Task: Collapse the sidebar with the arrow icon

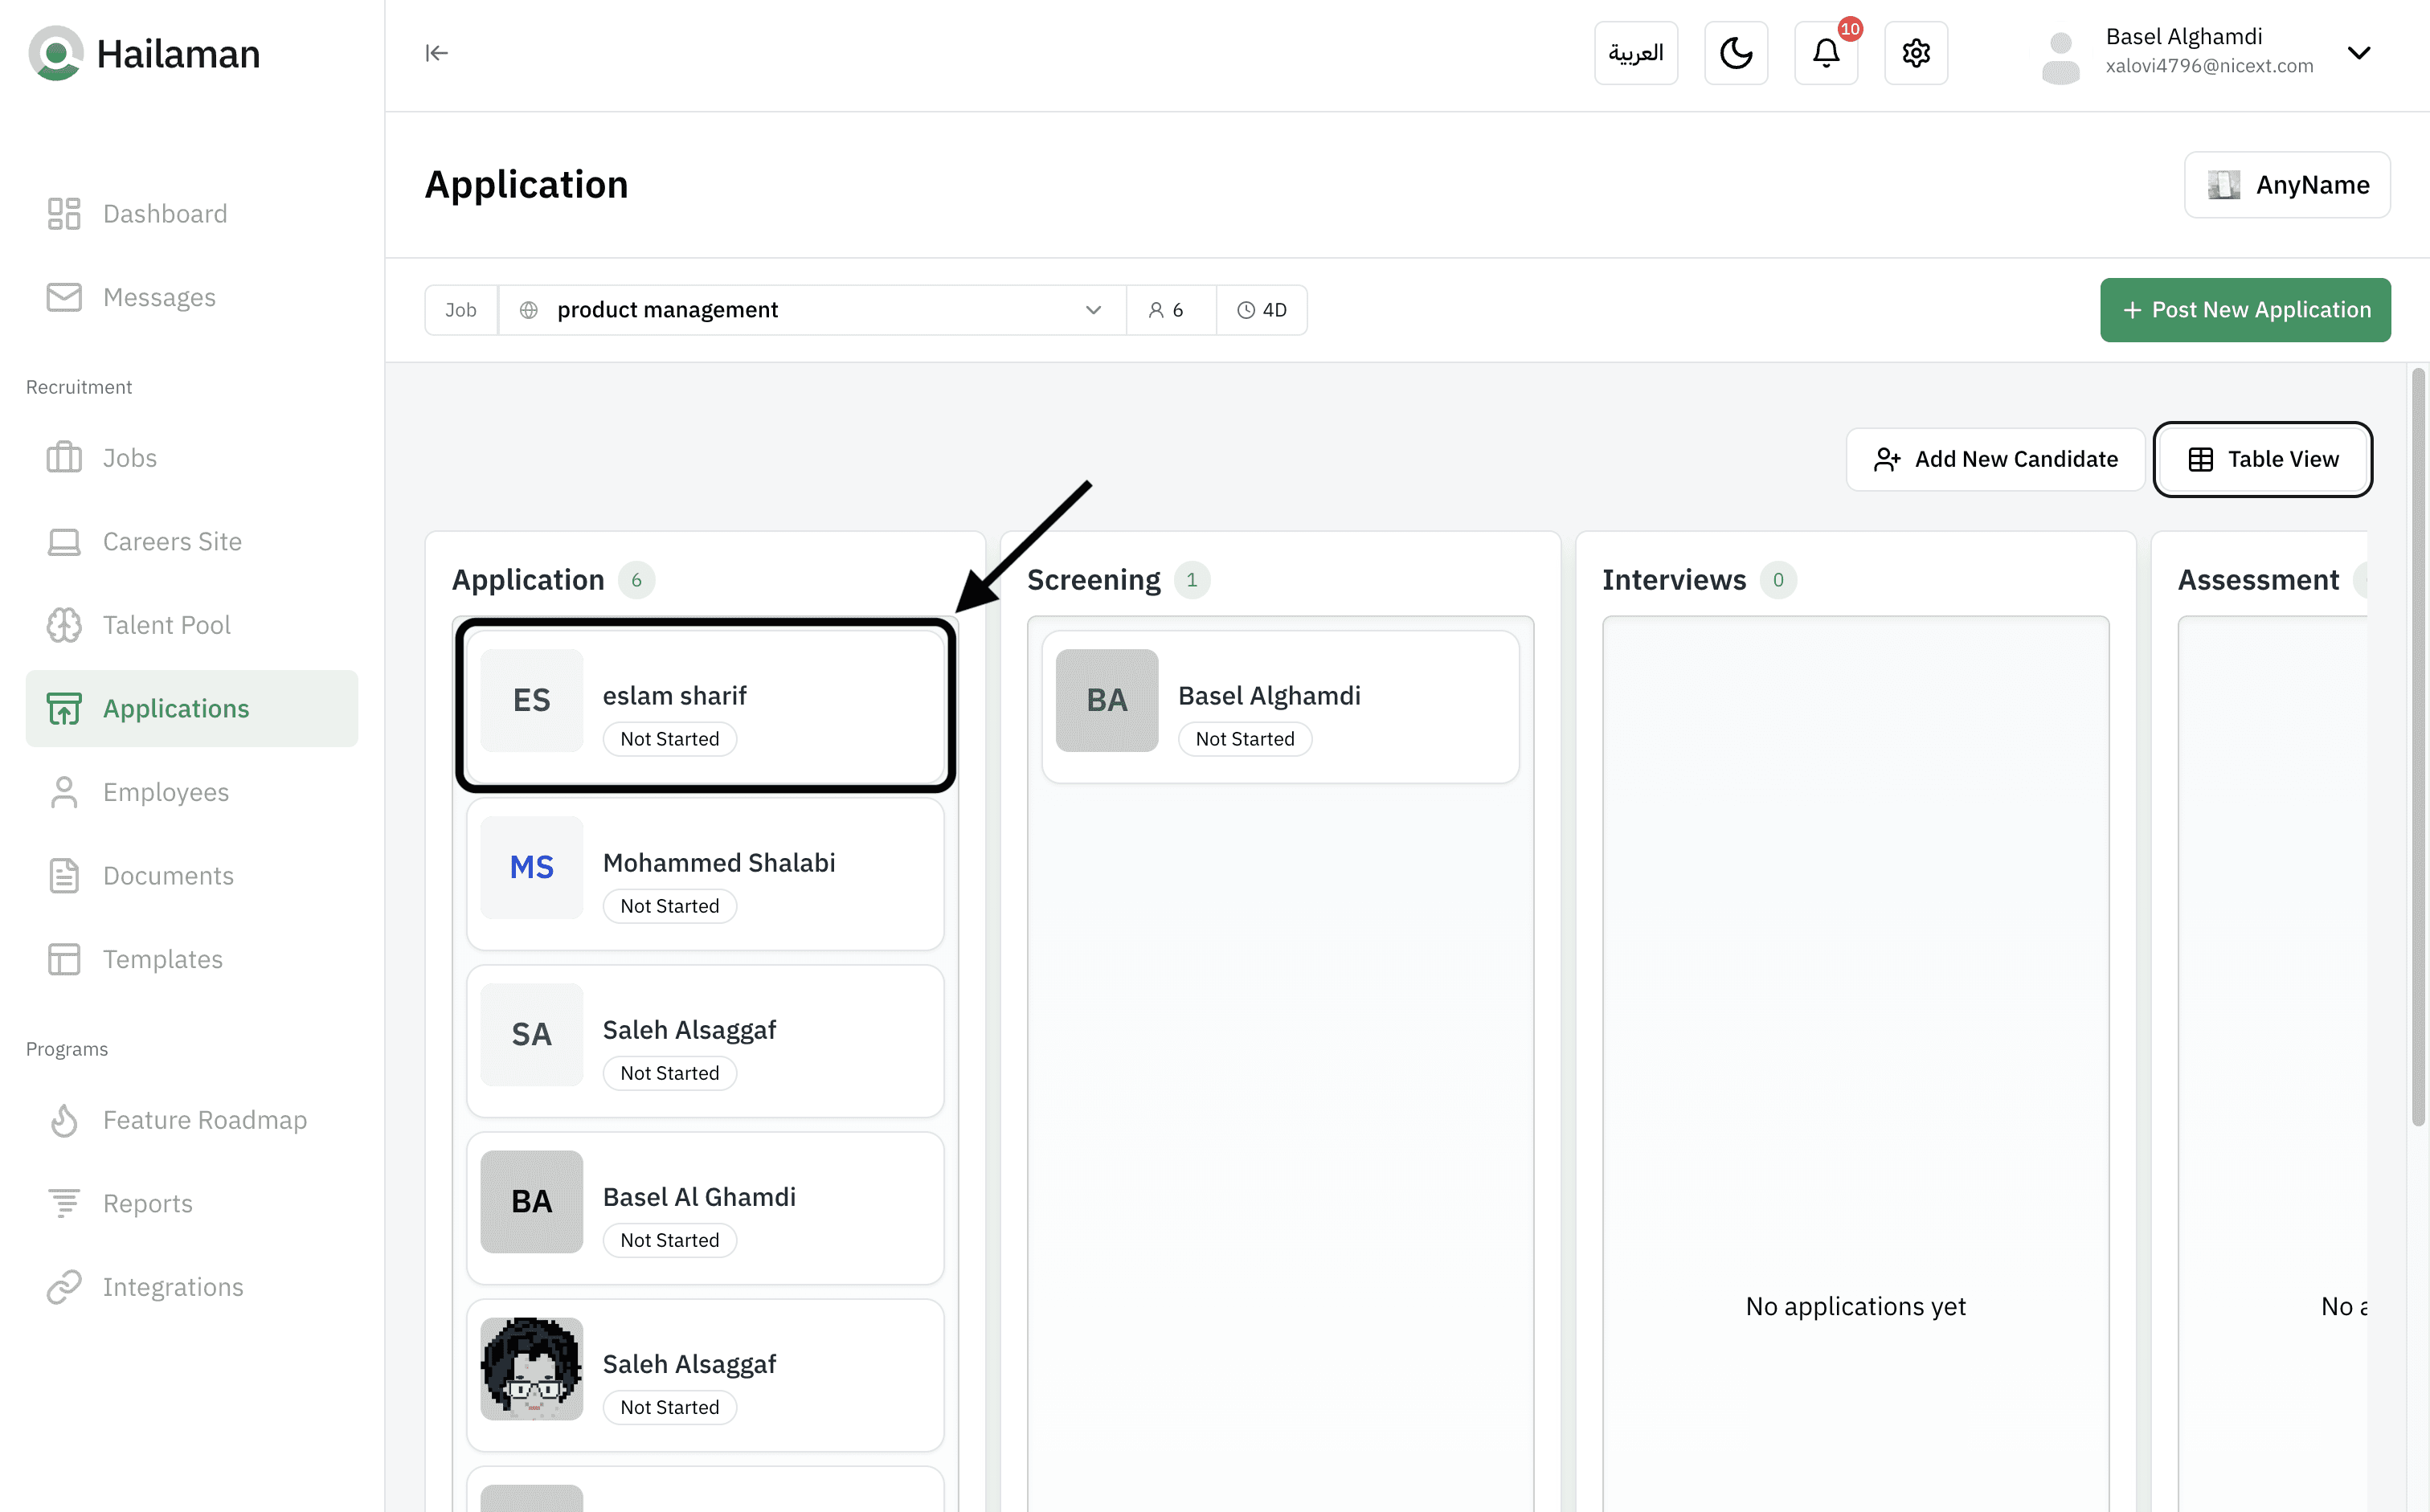Action: click(x=436, y=53)
